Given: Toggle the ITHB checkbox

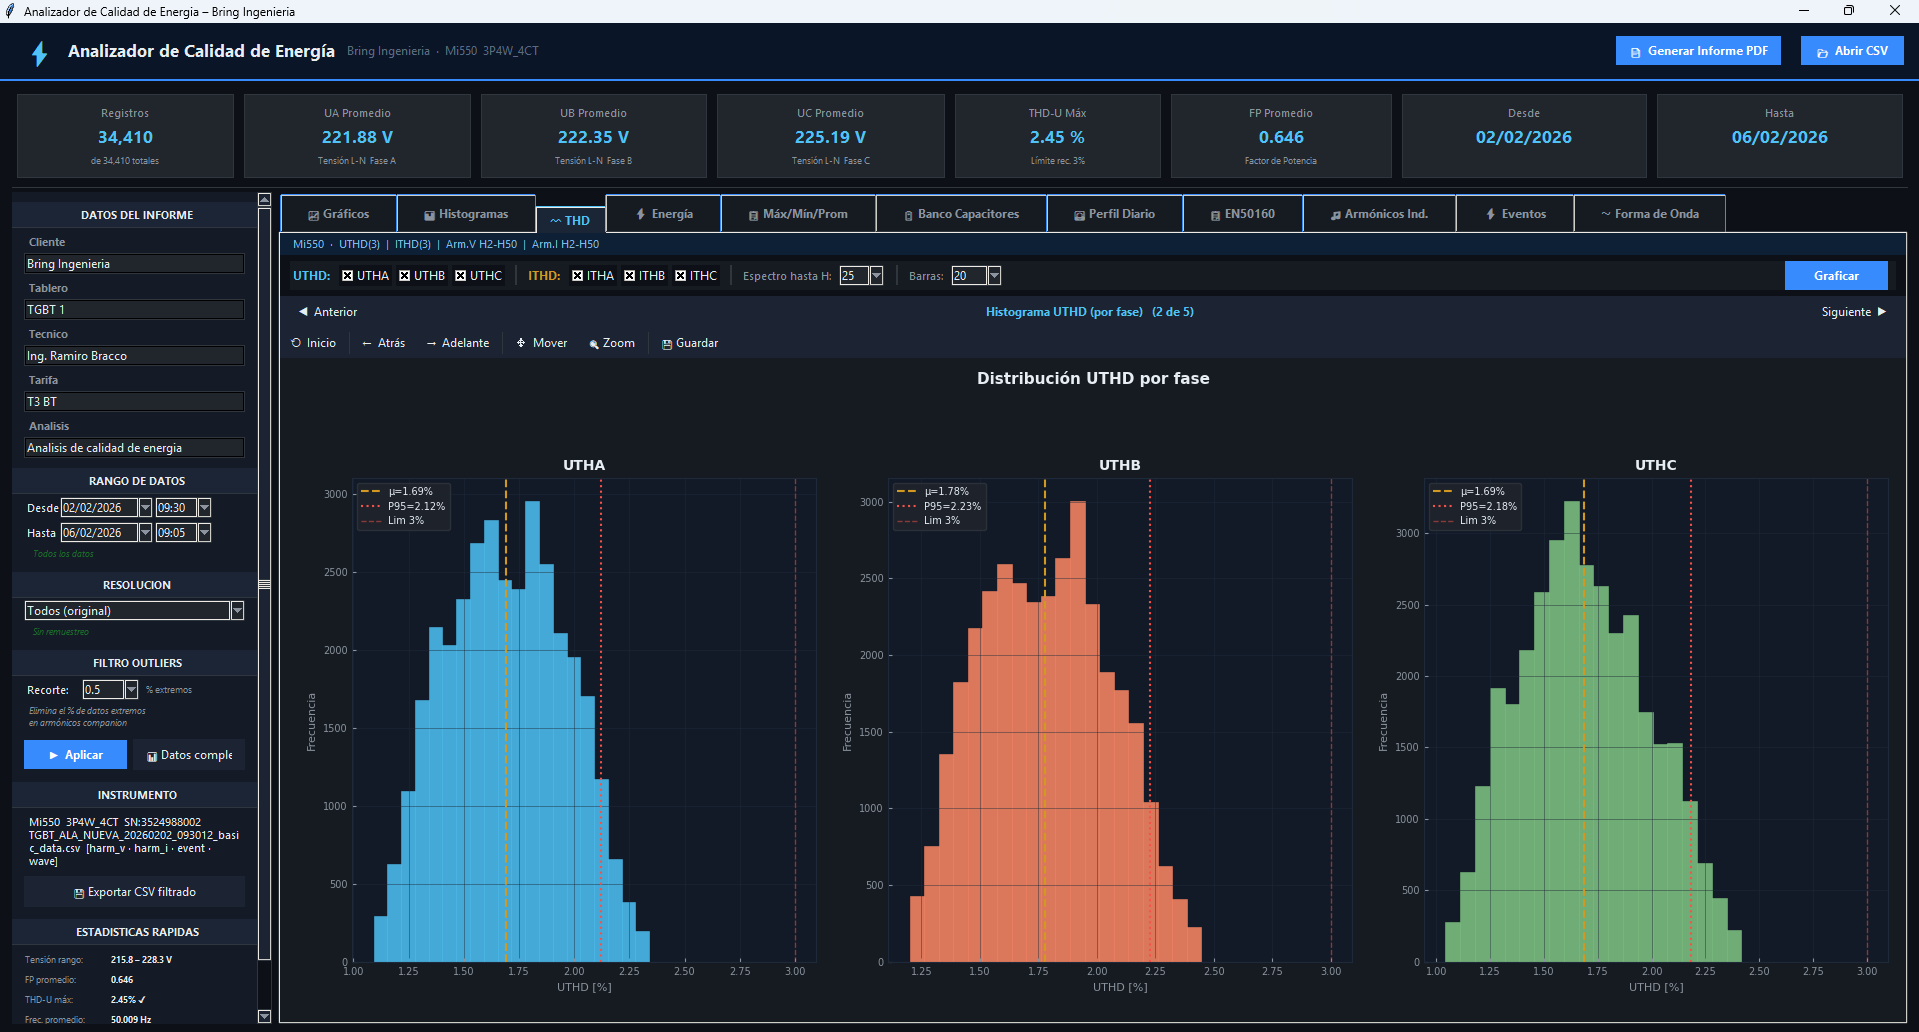Looking at the screenshot, I should click(630, 276).
